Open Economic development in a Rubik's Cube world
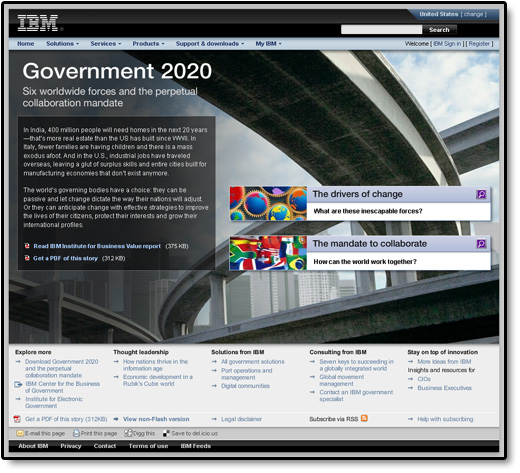The image size is (520, 473). click(158, 380)
